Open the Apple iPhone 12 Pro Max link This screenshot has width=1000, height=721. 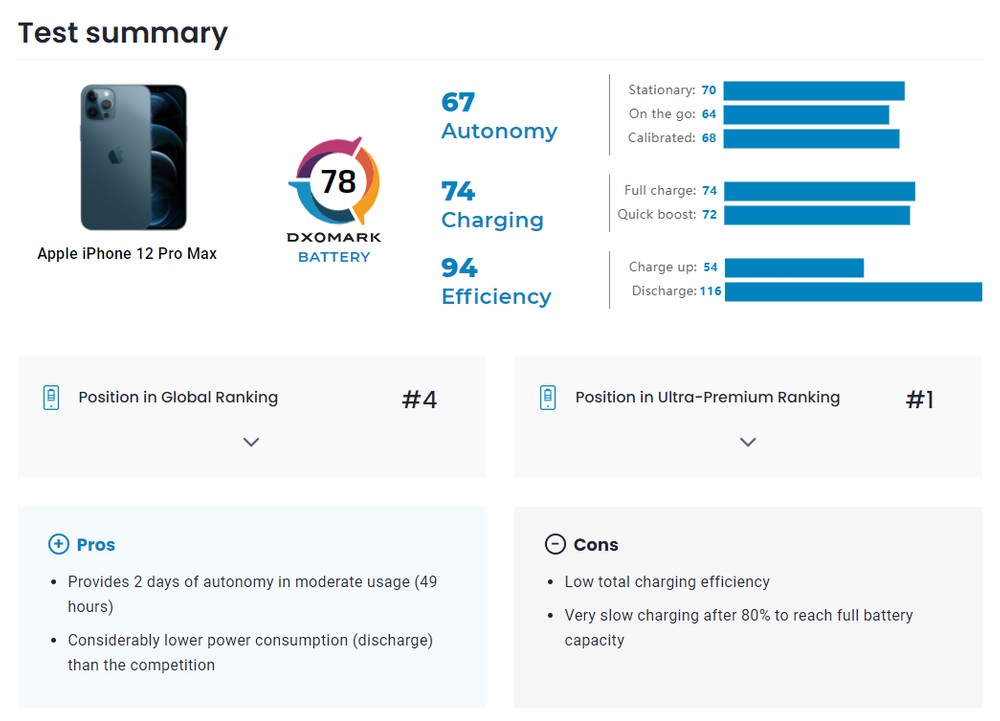[x=127, y=253]
